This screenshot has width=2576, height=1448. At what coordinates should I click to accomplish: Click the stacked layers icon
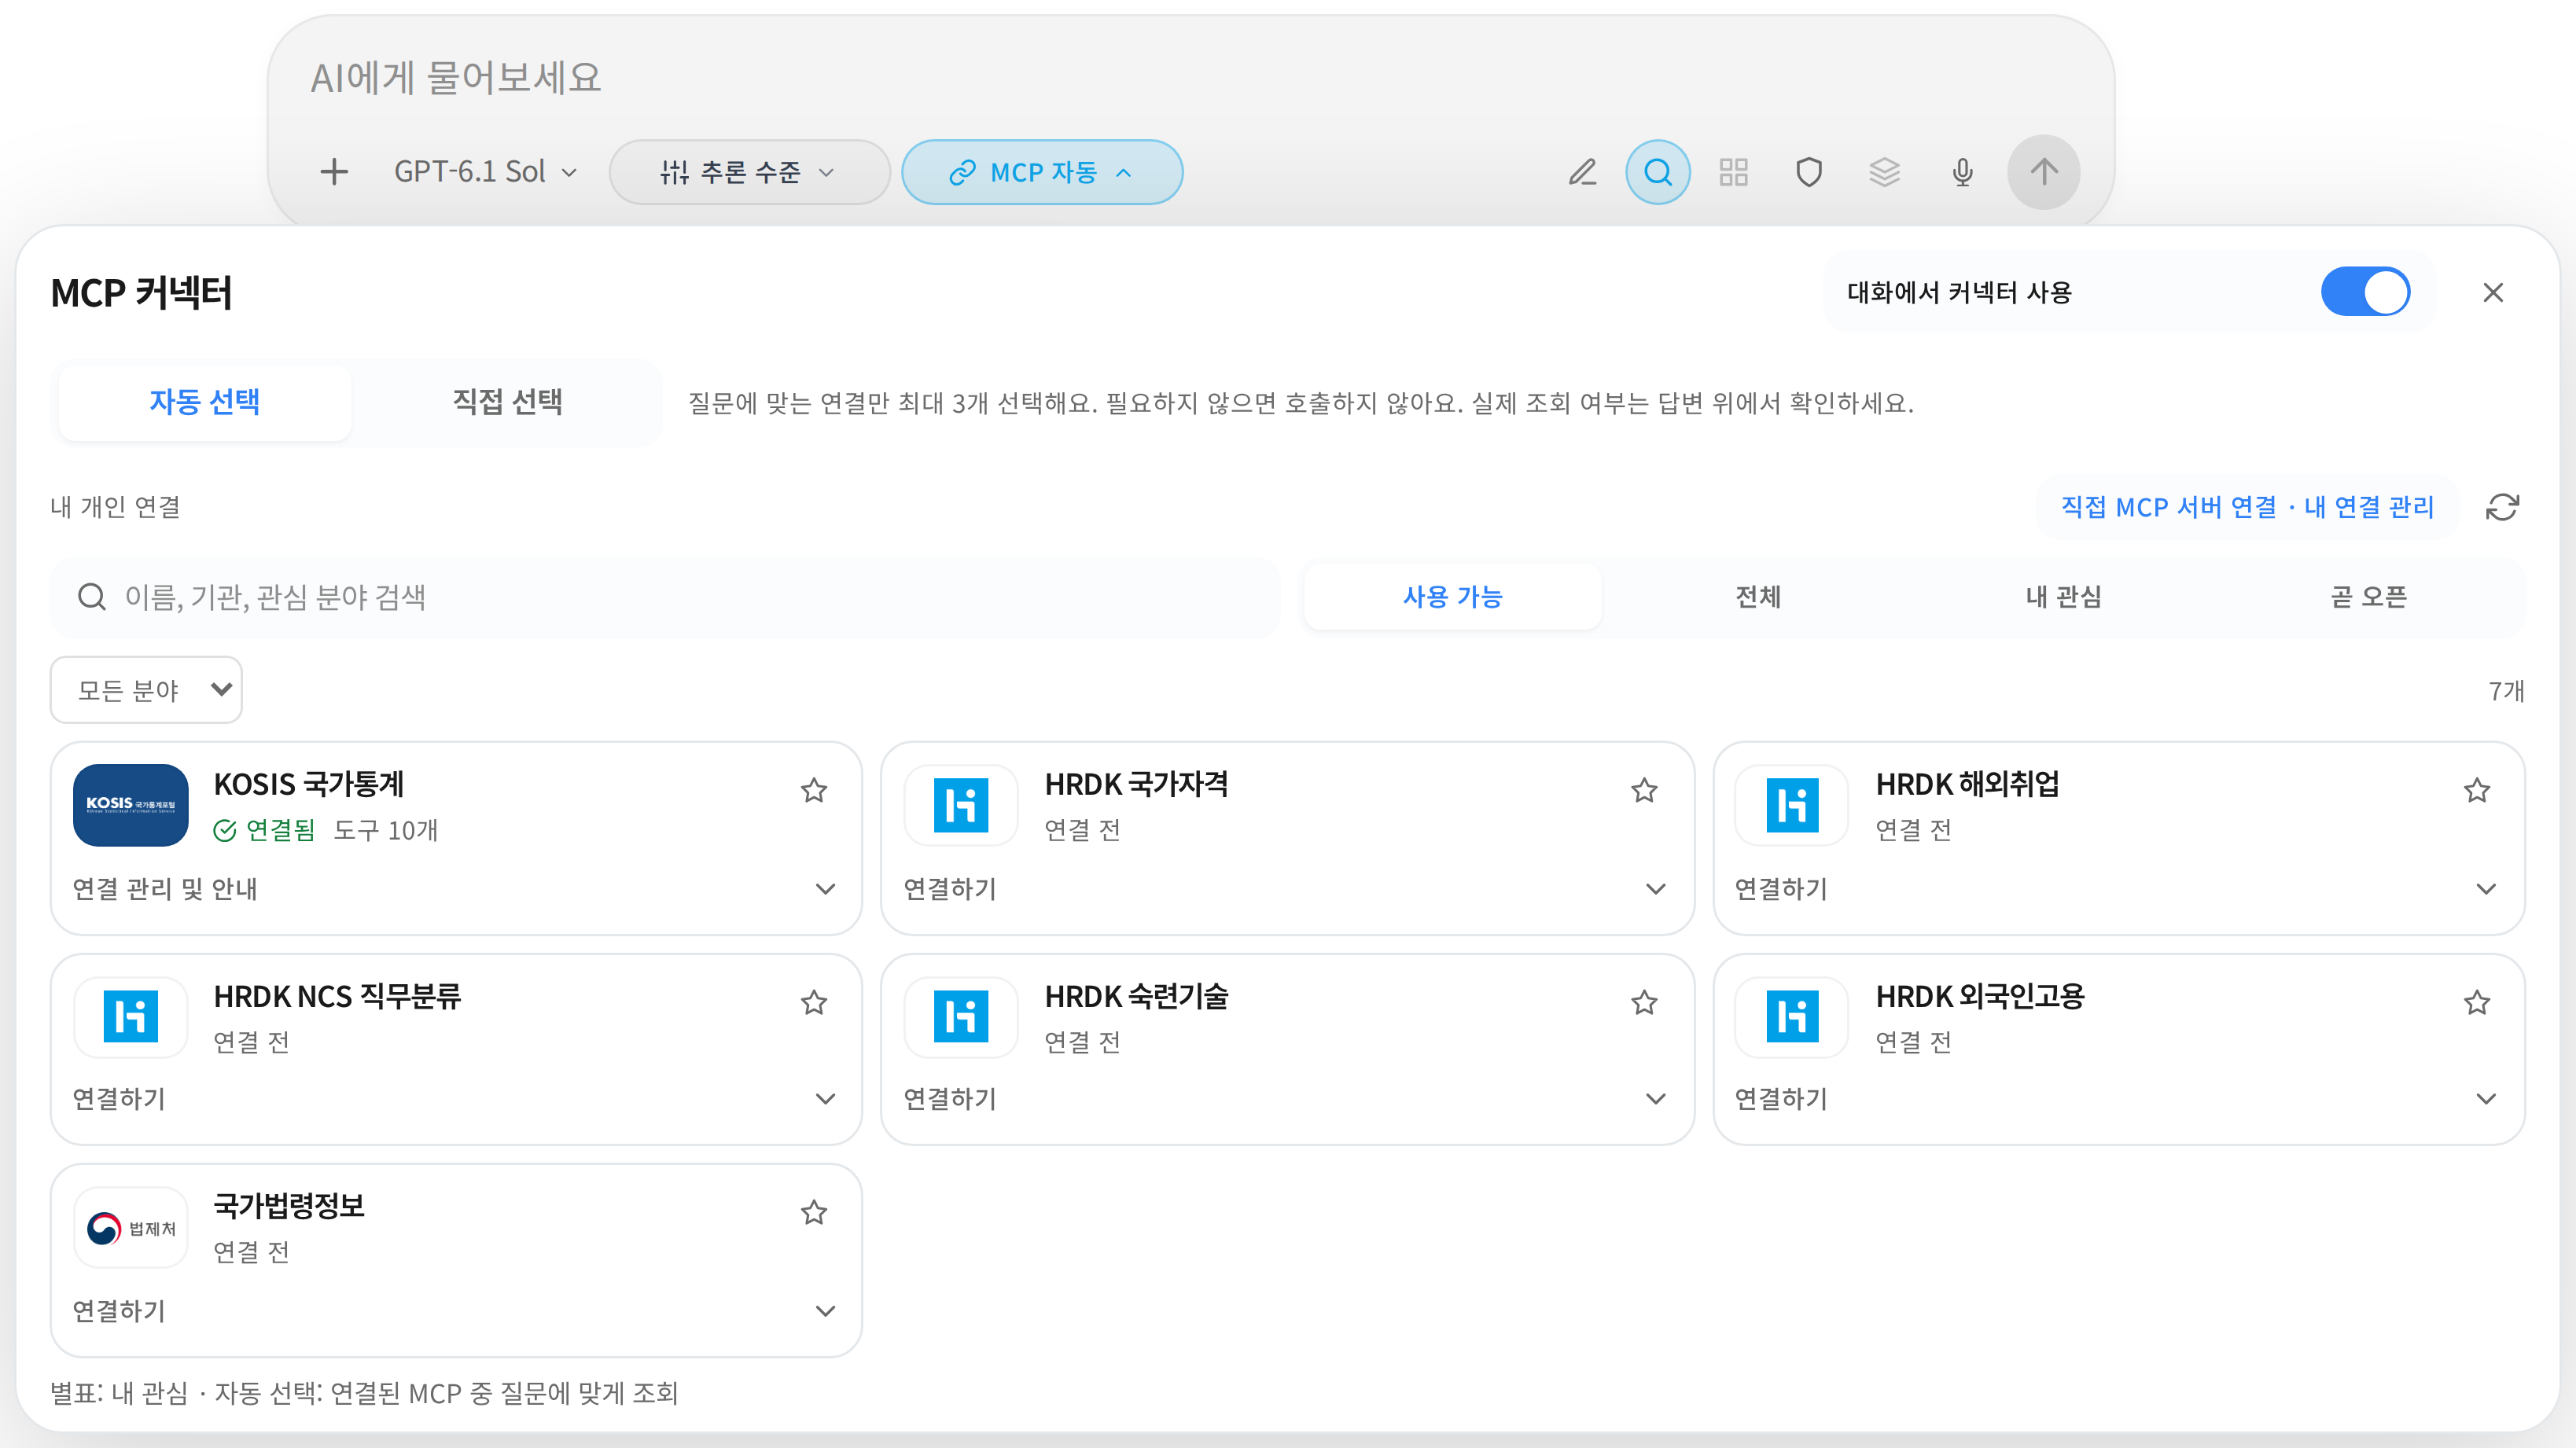pos(1885,172)
